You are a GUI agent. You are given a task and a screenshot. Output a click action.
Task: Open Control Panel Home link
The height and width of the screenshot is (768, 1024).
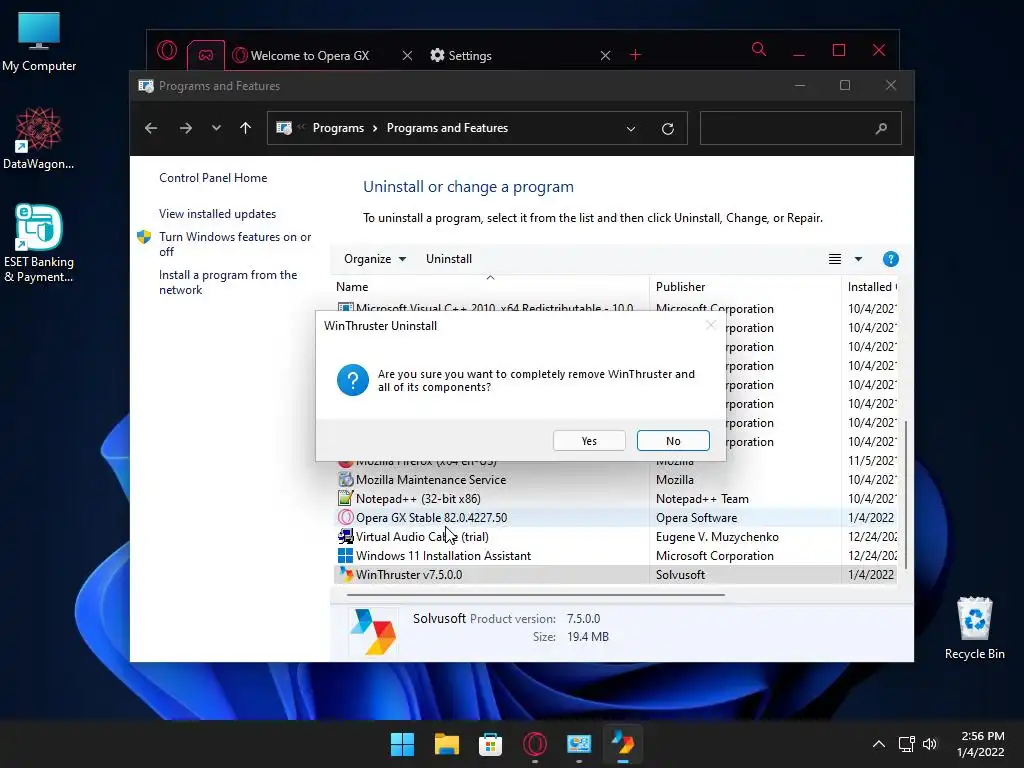(x=213, y=178)
